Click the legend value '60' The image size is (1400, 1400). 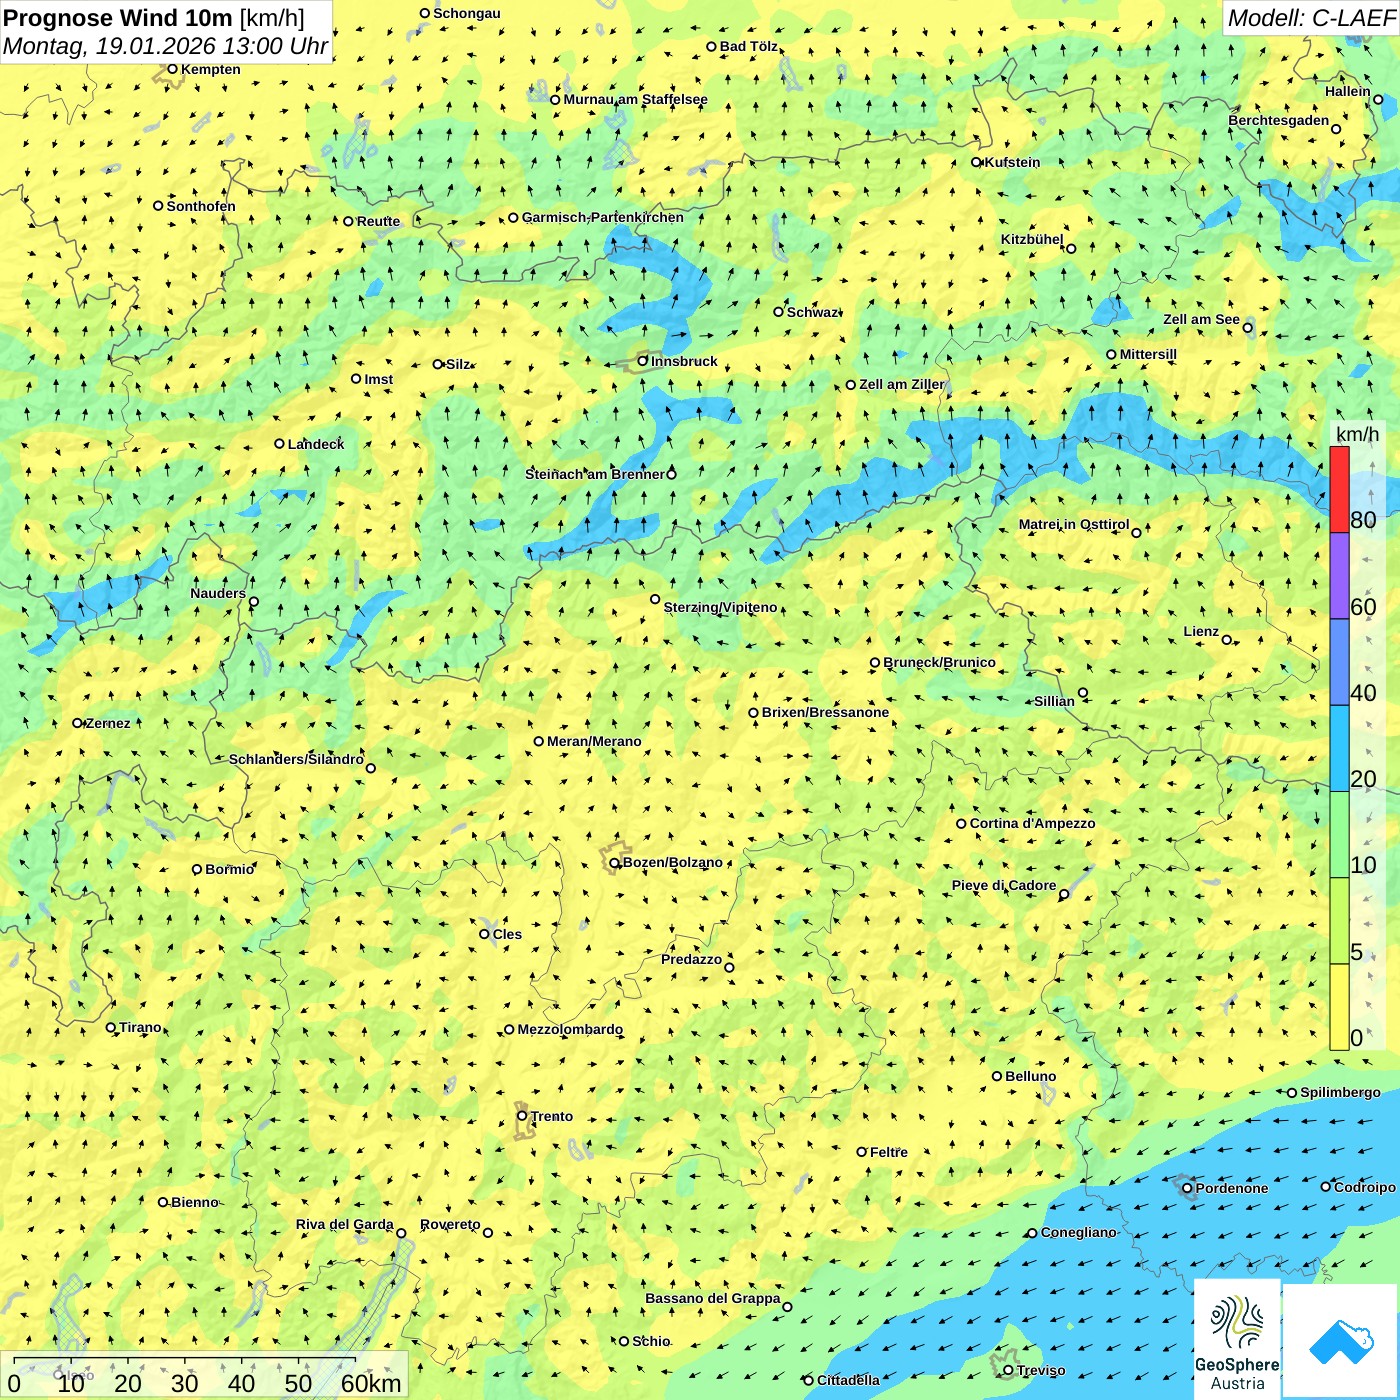coord(1363,607)
